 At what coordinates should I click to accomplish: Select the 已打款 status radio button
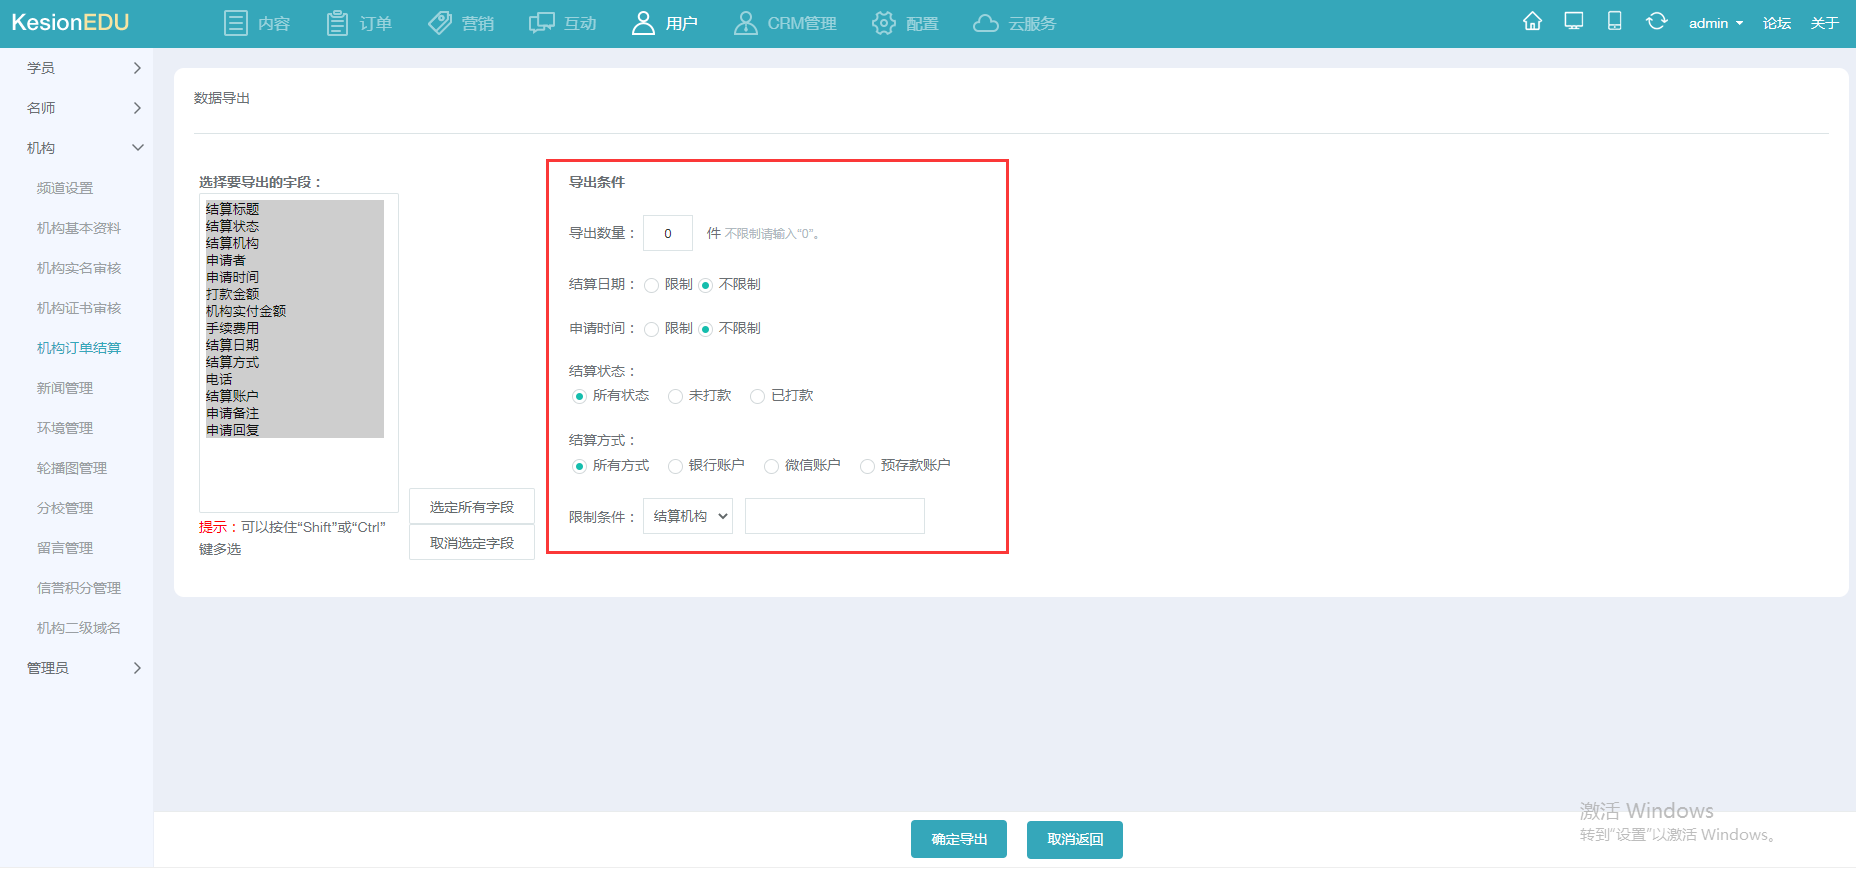click(757, 396)
